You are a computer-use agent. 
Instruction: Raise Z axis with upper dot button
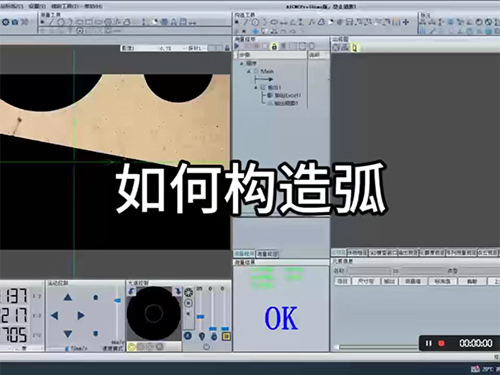[96, 297]
